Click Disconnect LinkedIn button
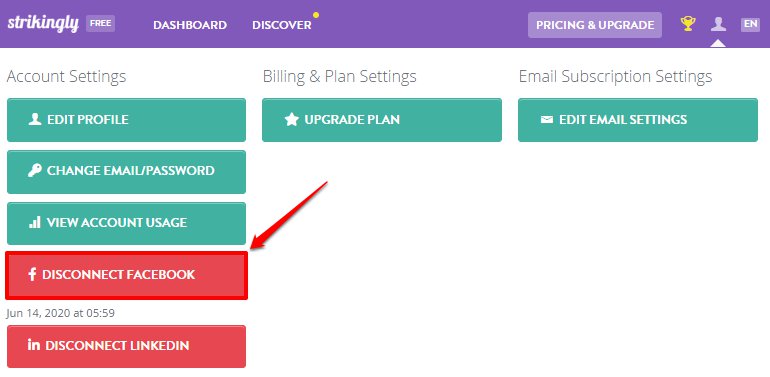The height and width of the screenshot is (377, 770). (x=126, y=346)
